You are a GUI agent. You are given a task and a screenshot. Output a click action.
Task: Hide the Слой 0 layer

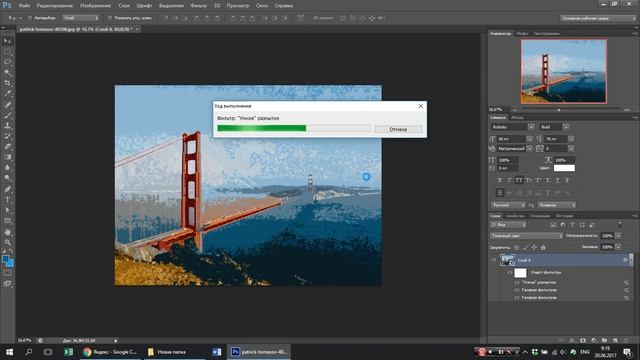493,260
